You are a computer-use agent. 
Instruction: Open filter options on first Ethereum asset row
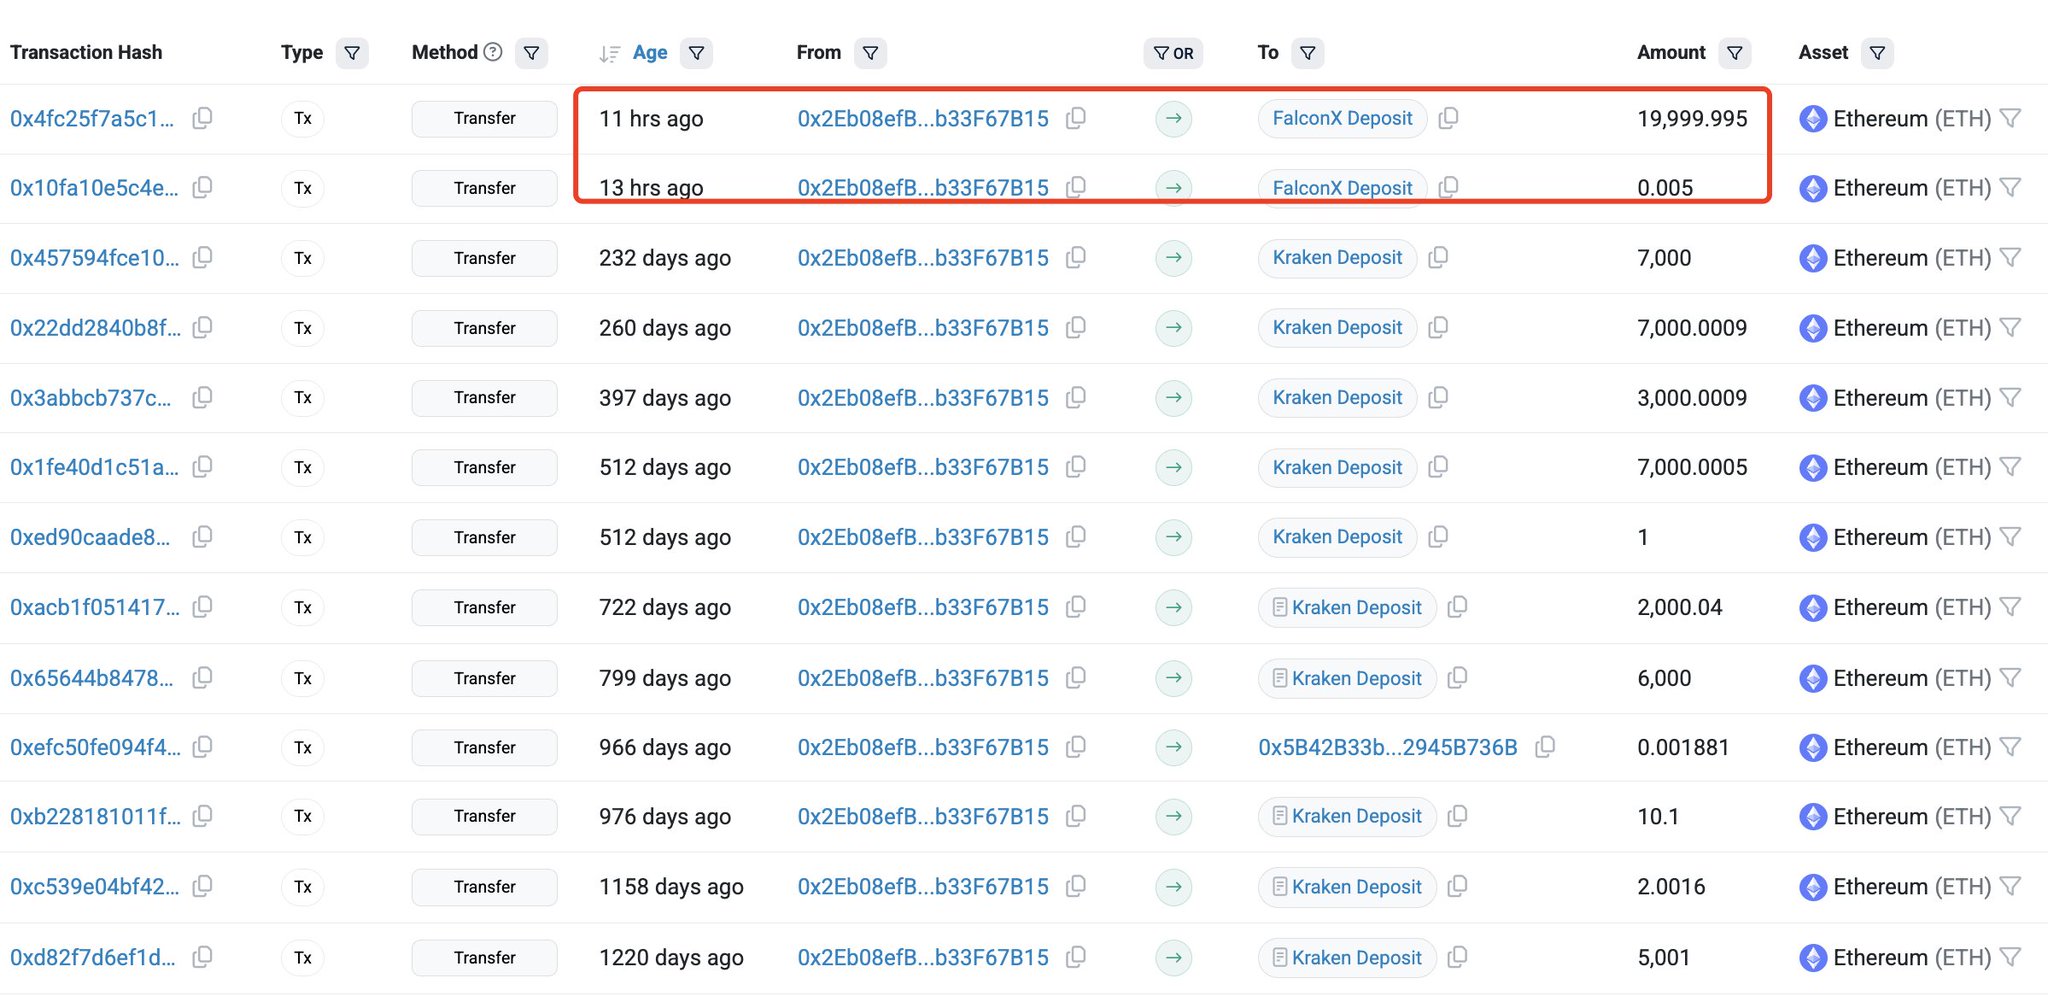click(2013, 118)
